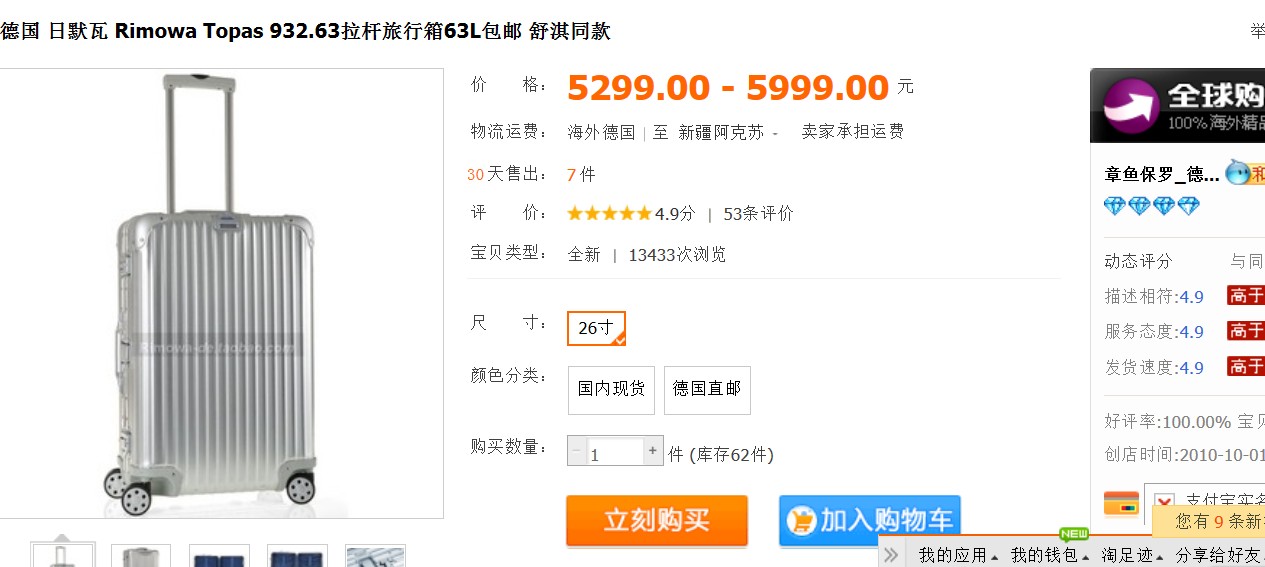Select the first suitcase thumbnail below image

click(62, 555)
